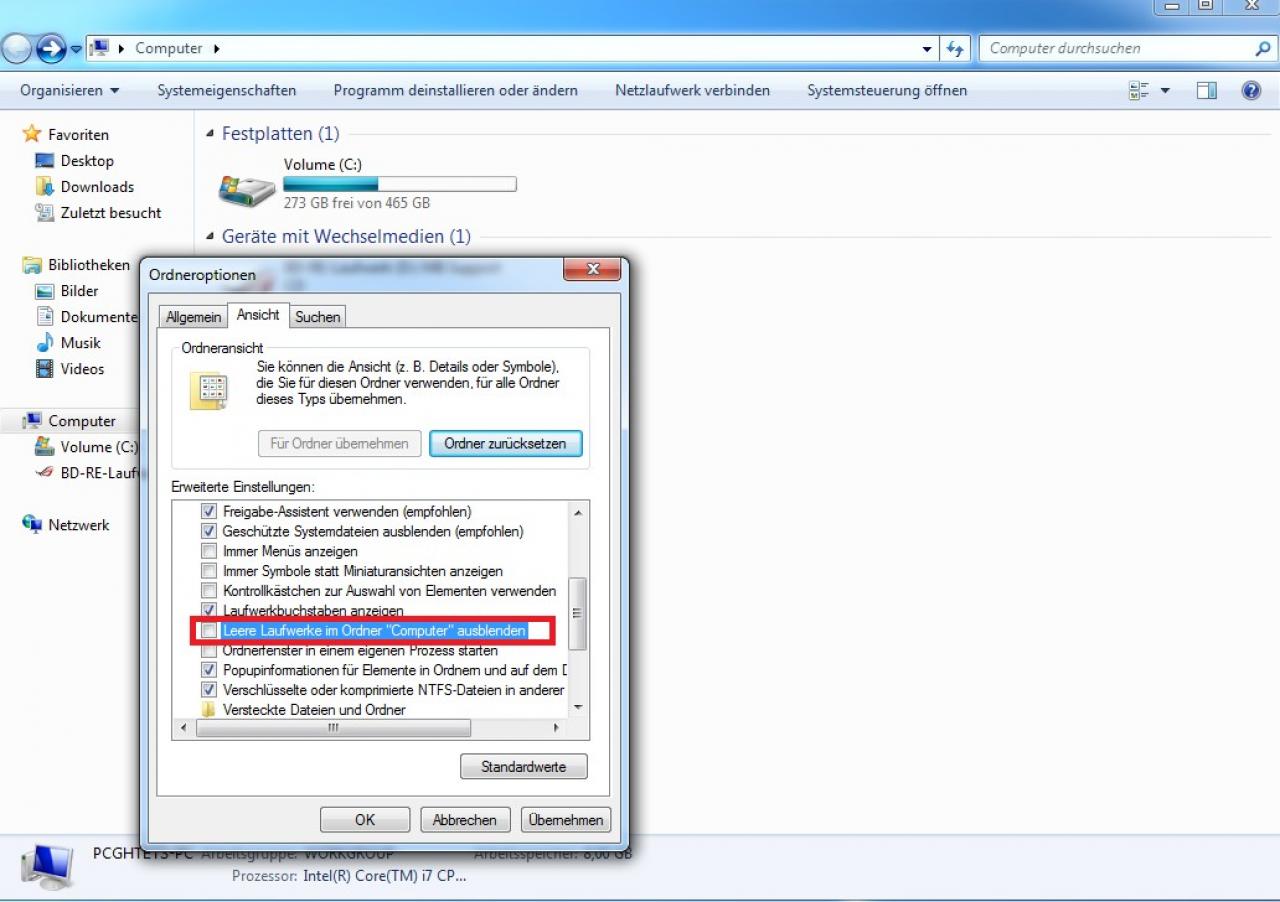1280x902 pixels.
Task: Click the Bibliotheken icon in sidebar
Action: click(x=32, y=265)
